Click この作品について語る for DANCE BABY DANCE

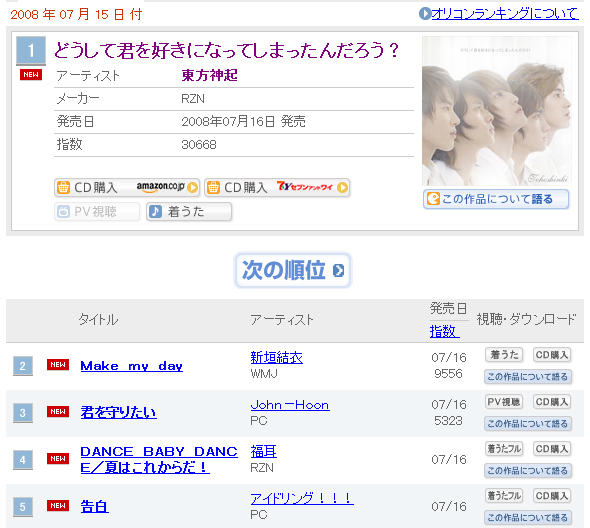528,470
